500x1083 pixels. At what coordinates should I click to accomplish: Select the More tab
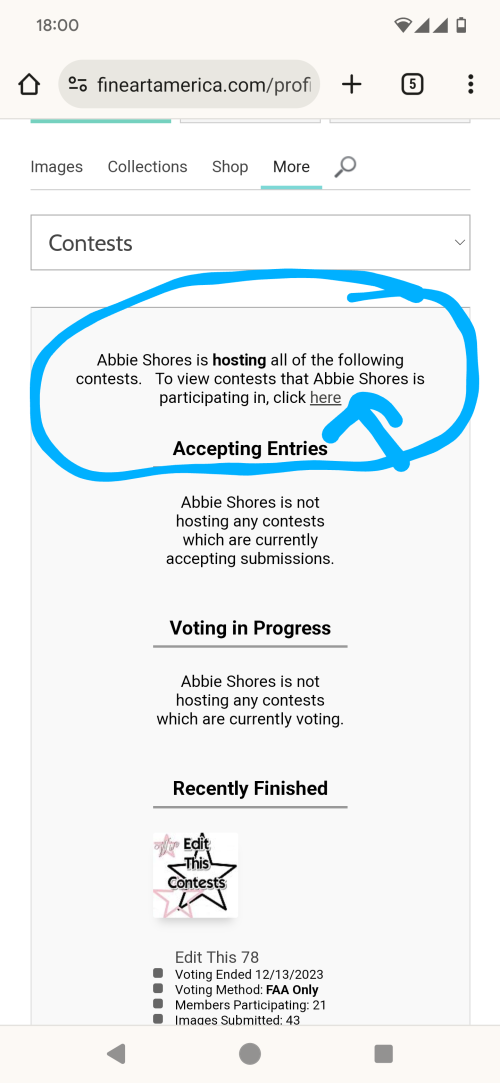pos(291,166)
